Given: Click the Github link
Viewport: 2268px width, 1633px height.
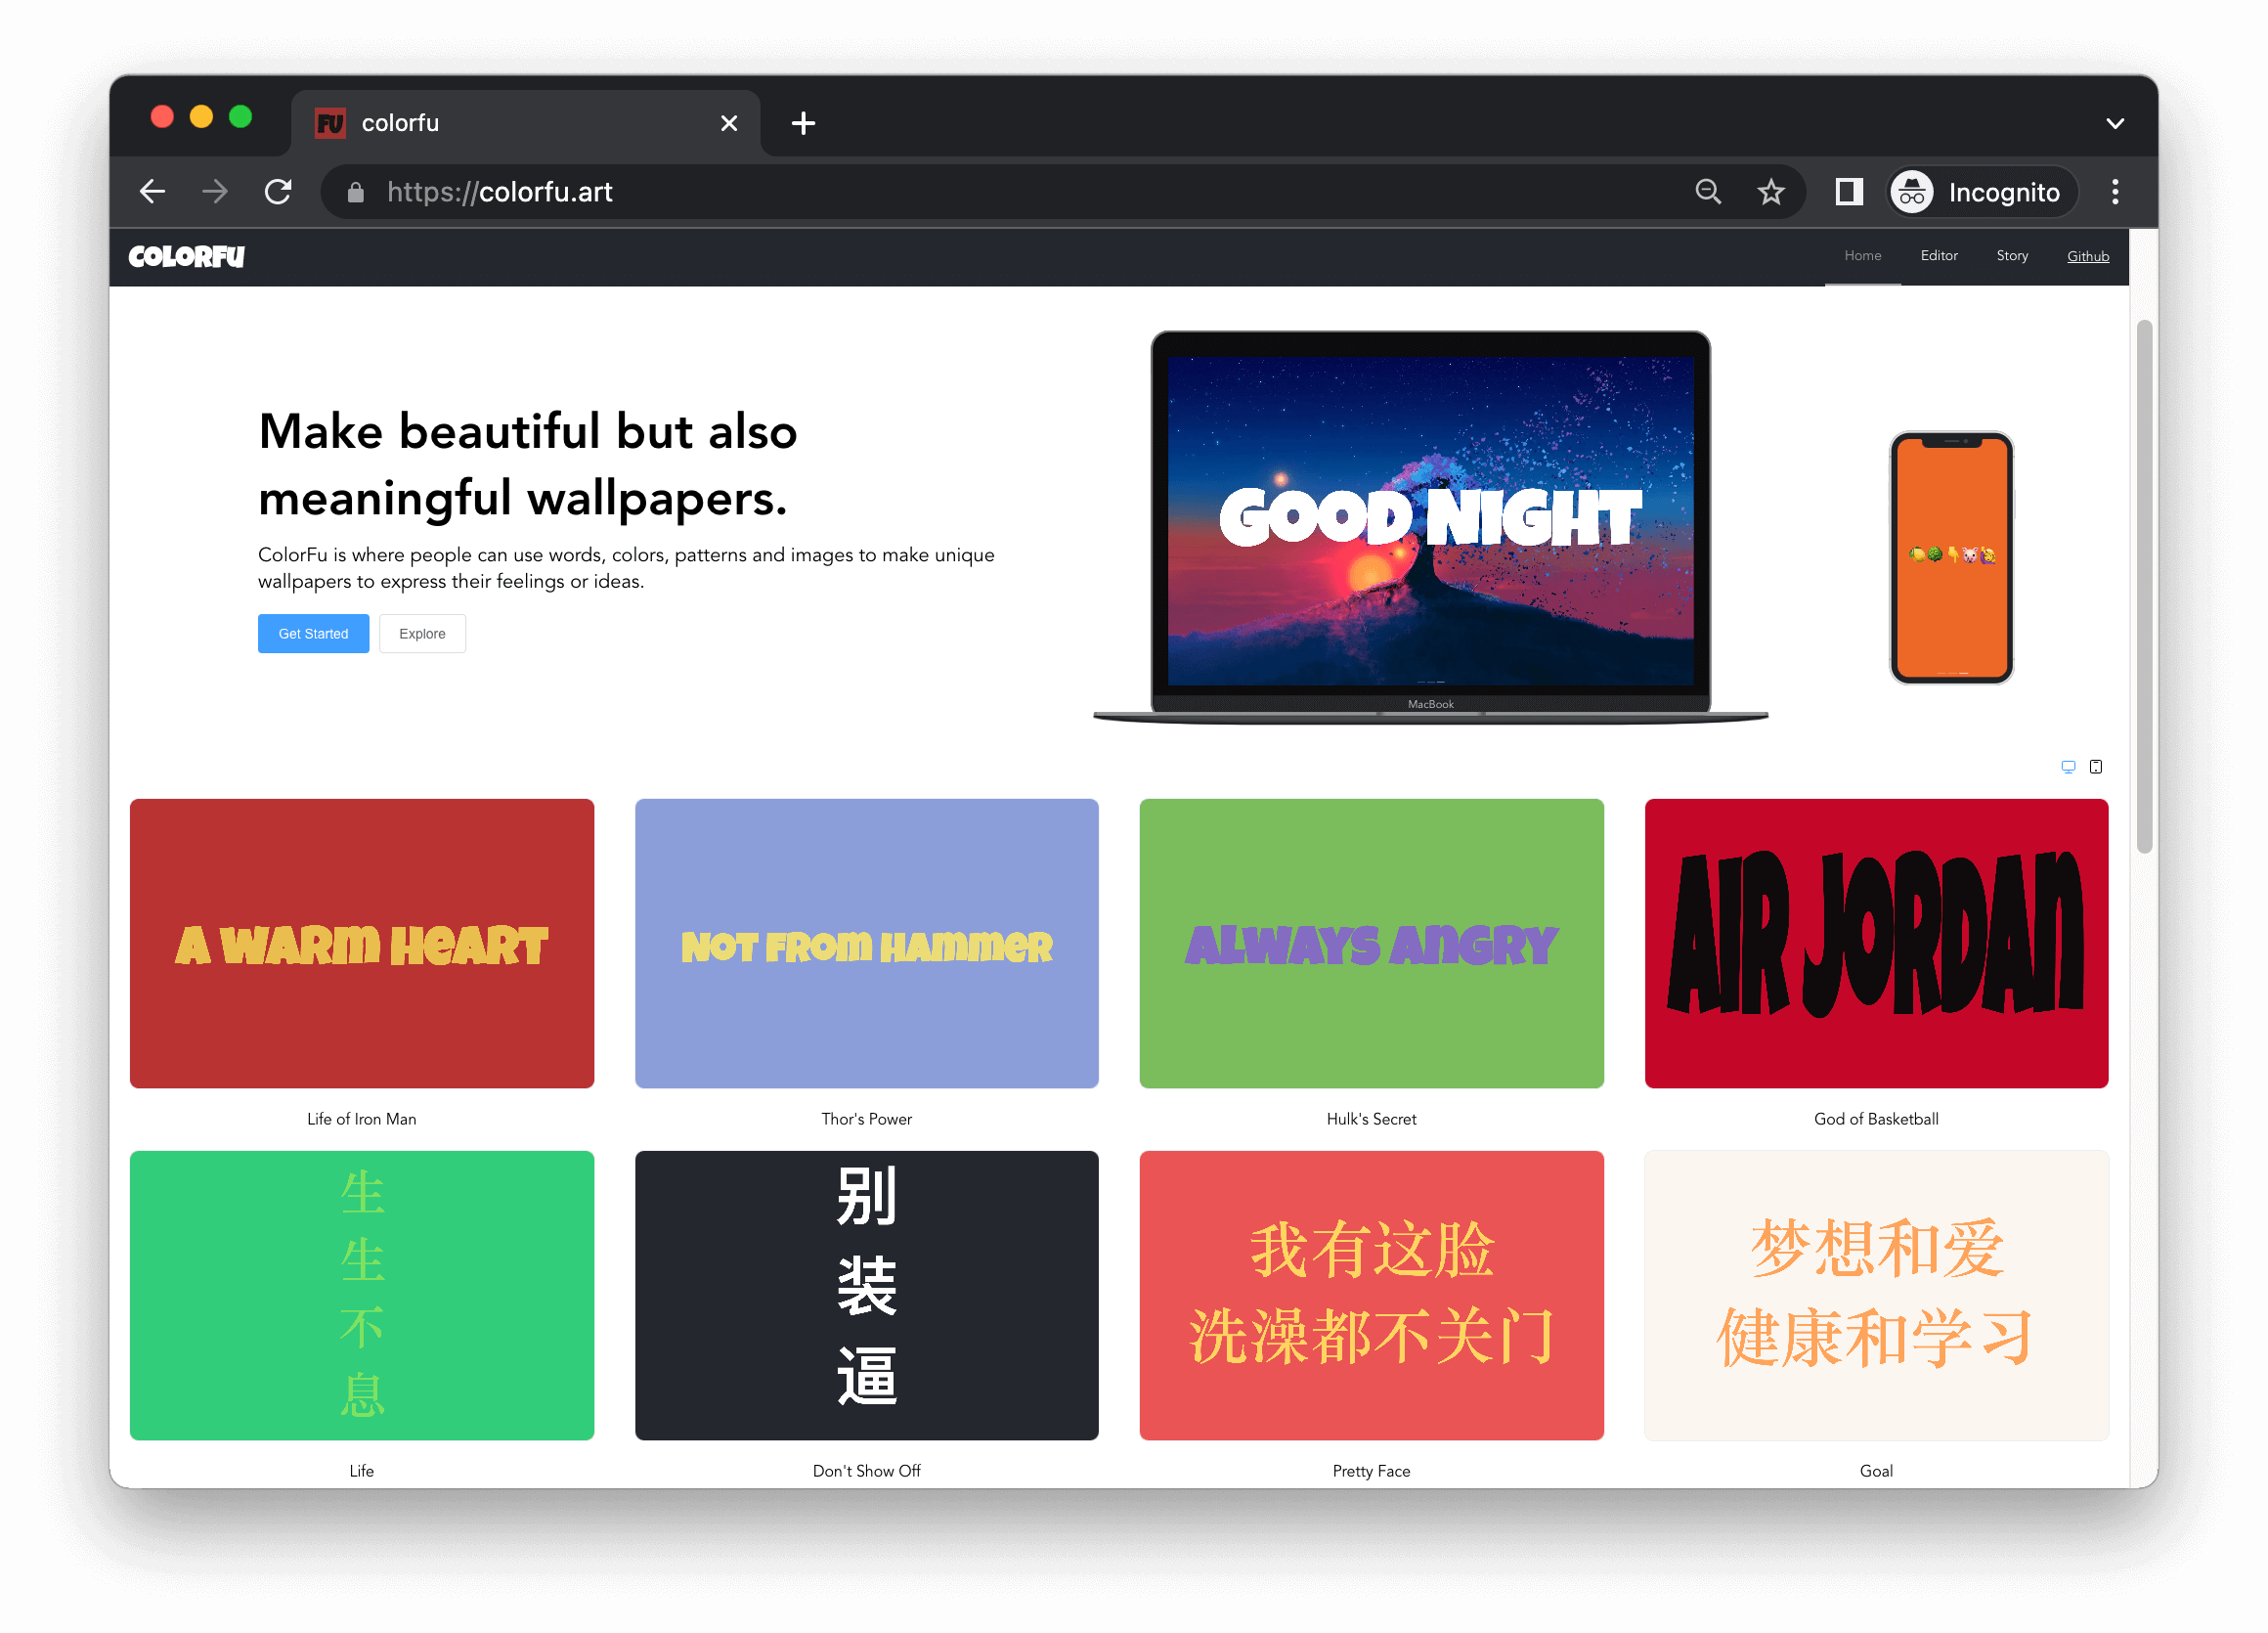Looking at the screenshot, I should 2087,257.
